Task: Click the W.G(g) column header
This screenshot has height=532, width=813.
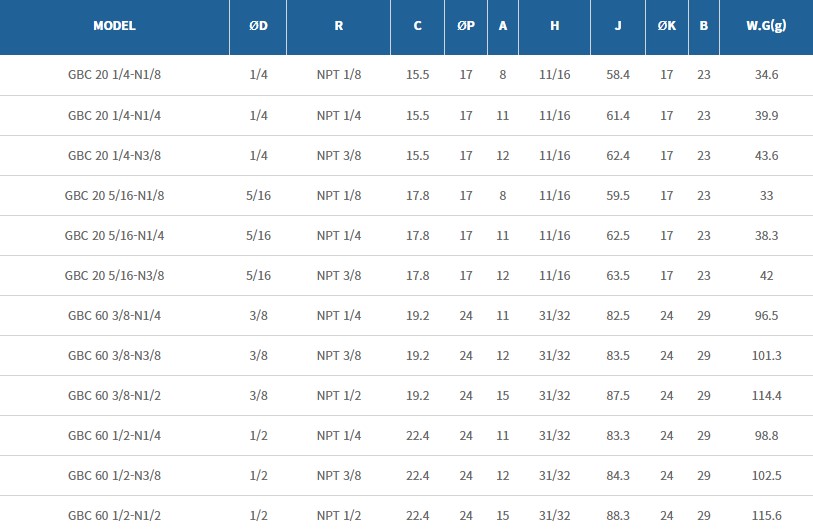Action: click(x=766, y=26)
